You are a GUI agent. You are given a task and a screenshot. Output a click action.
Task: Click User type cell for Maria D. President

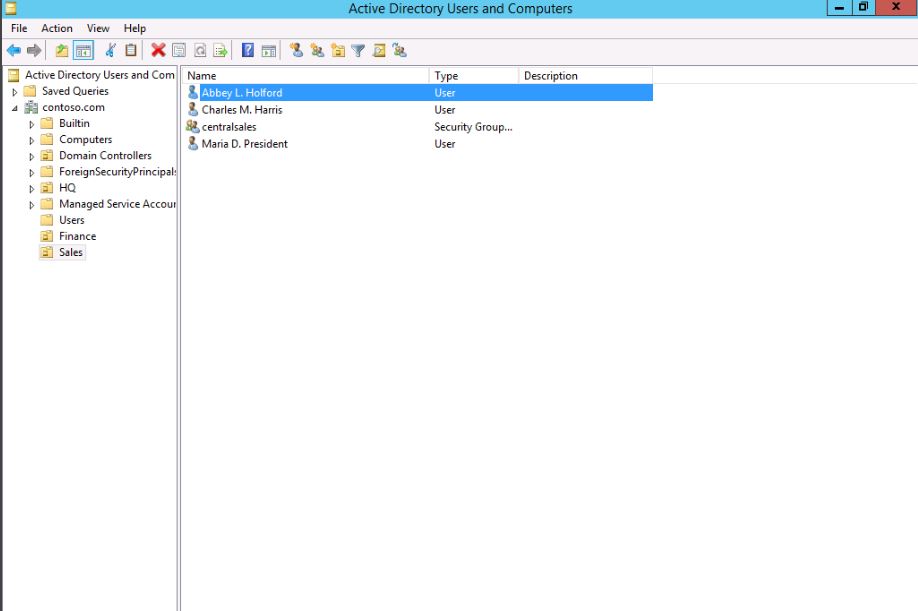click(x=445, y=143)
